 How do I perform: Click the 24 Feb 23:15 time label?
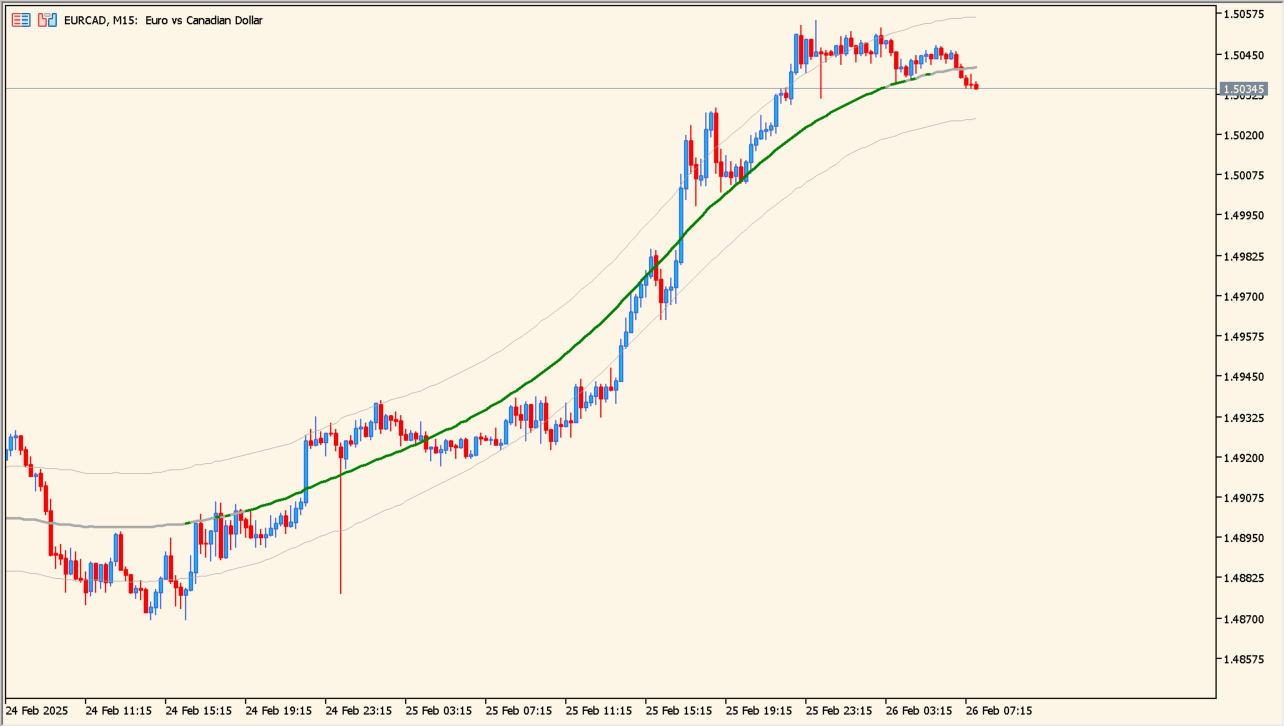pyautogui.click(x=358, y=711)
